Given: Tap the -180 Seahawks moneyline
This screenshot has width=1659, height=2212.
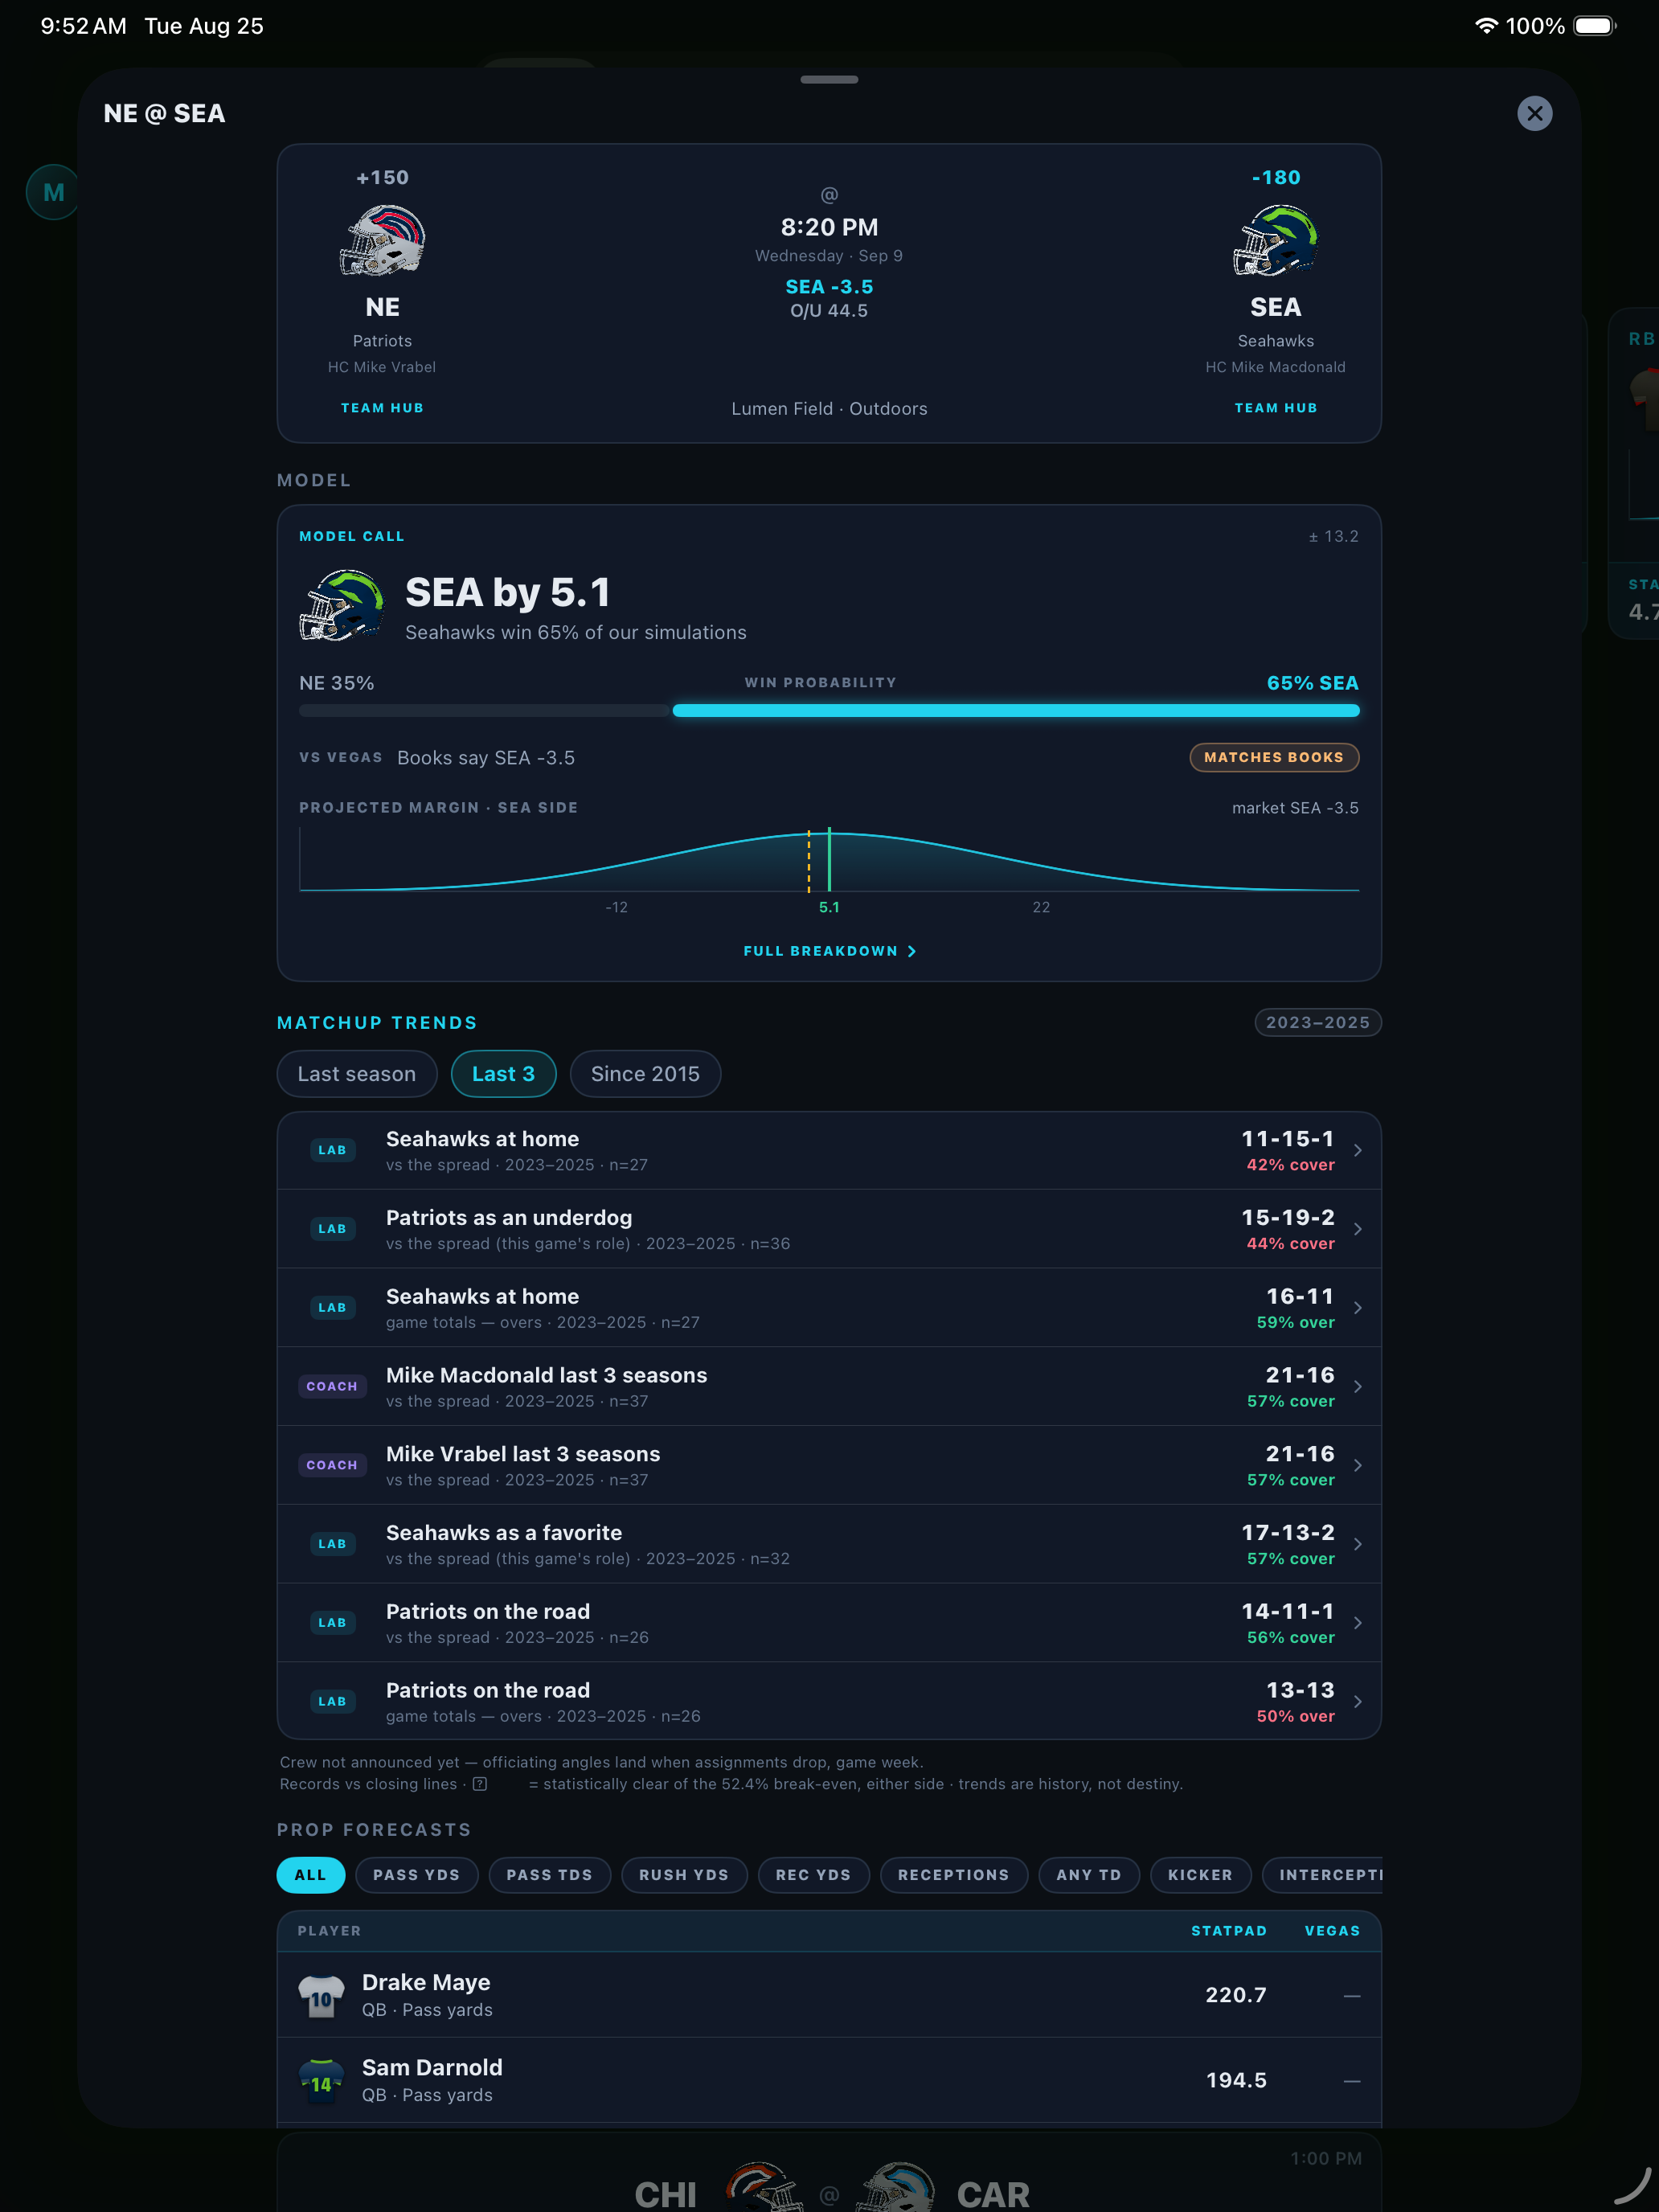Looking at the screenshot, I should (x=1275, y=177).
